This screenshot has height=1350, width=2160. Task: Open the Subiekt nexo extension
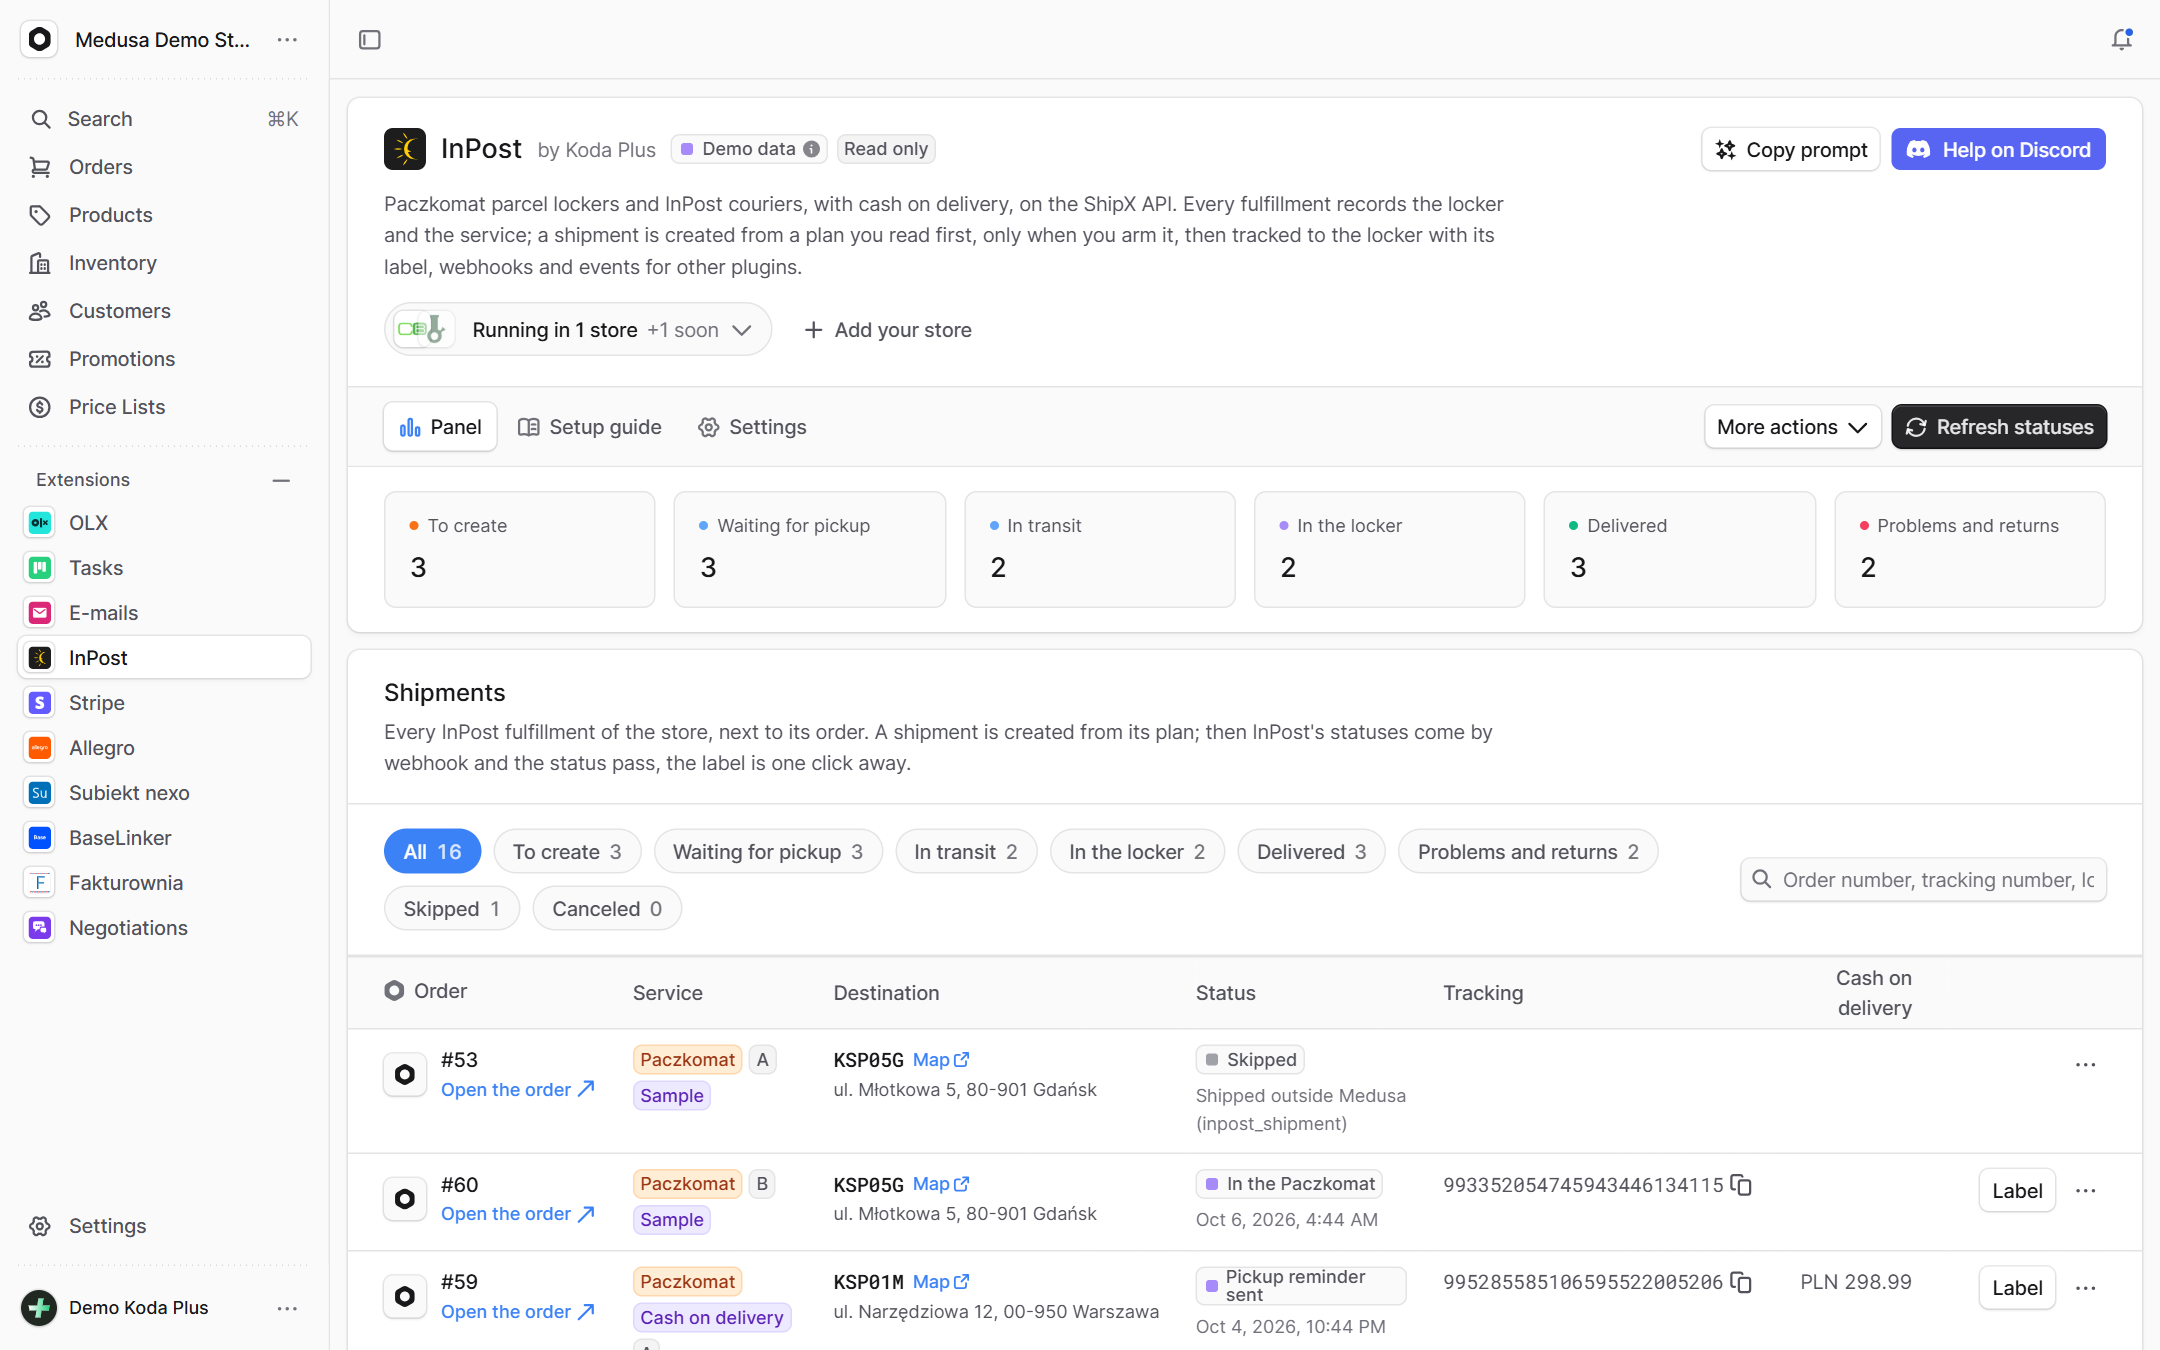[164, 793]
